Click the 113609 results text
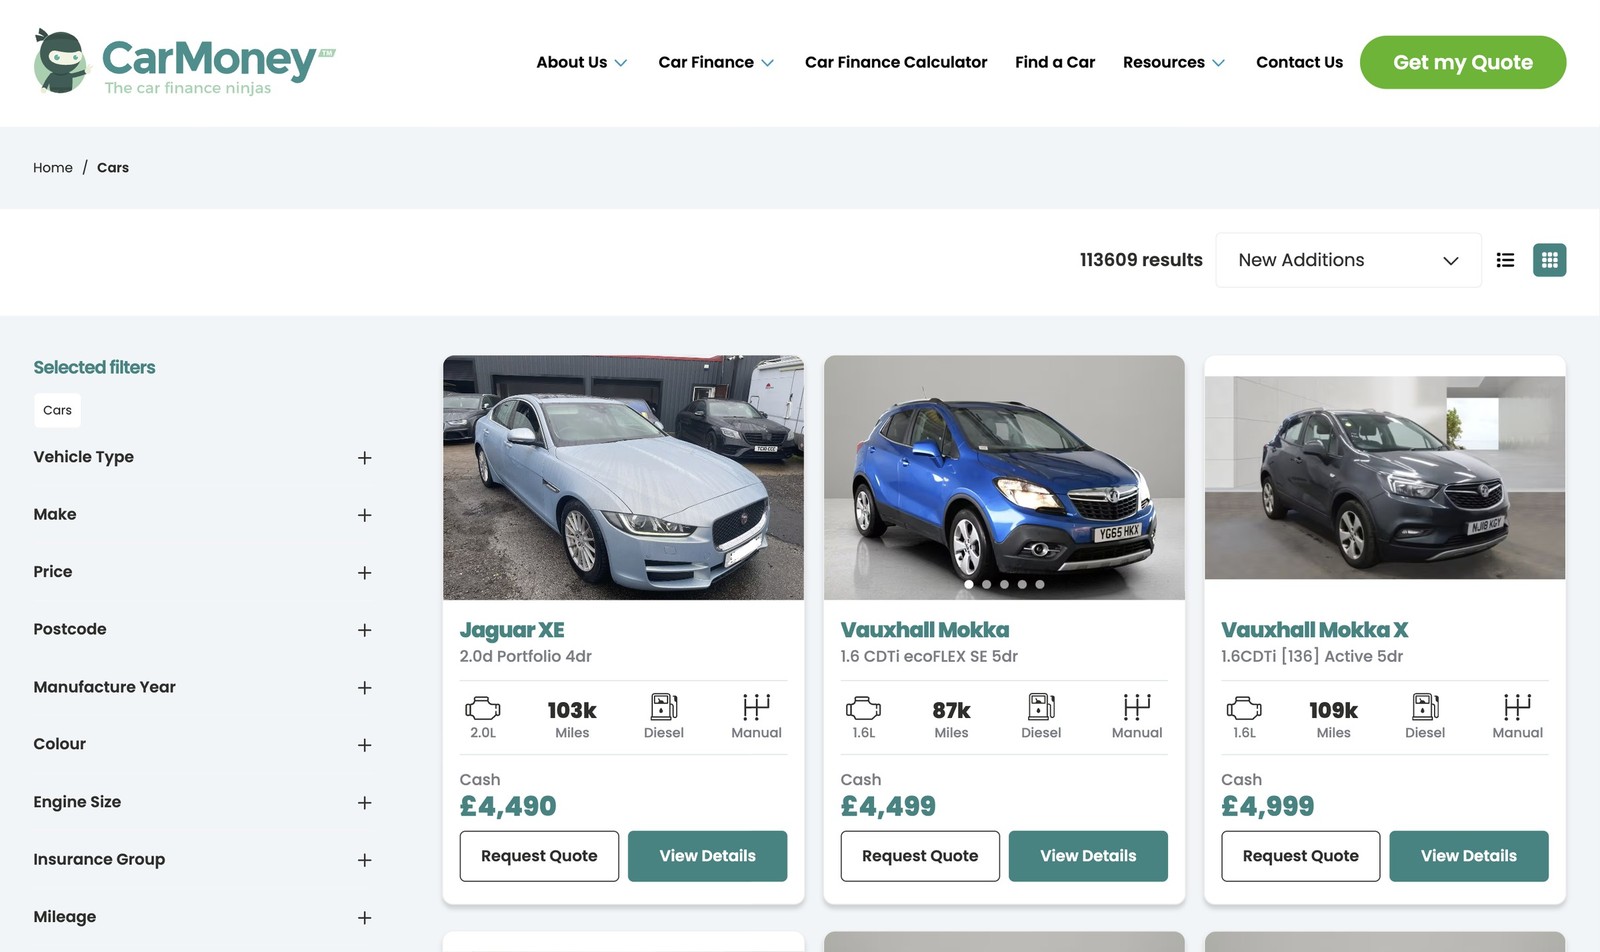This screenshot has width=1600, height=952. pyautogui.click(x=1141, y=260)
